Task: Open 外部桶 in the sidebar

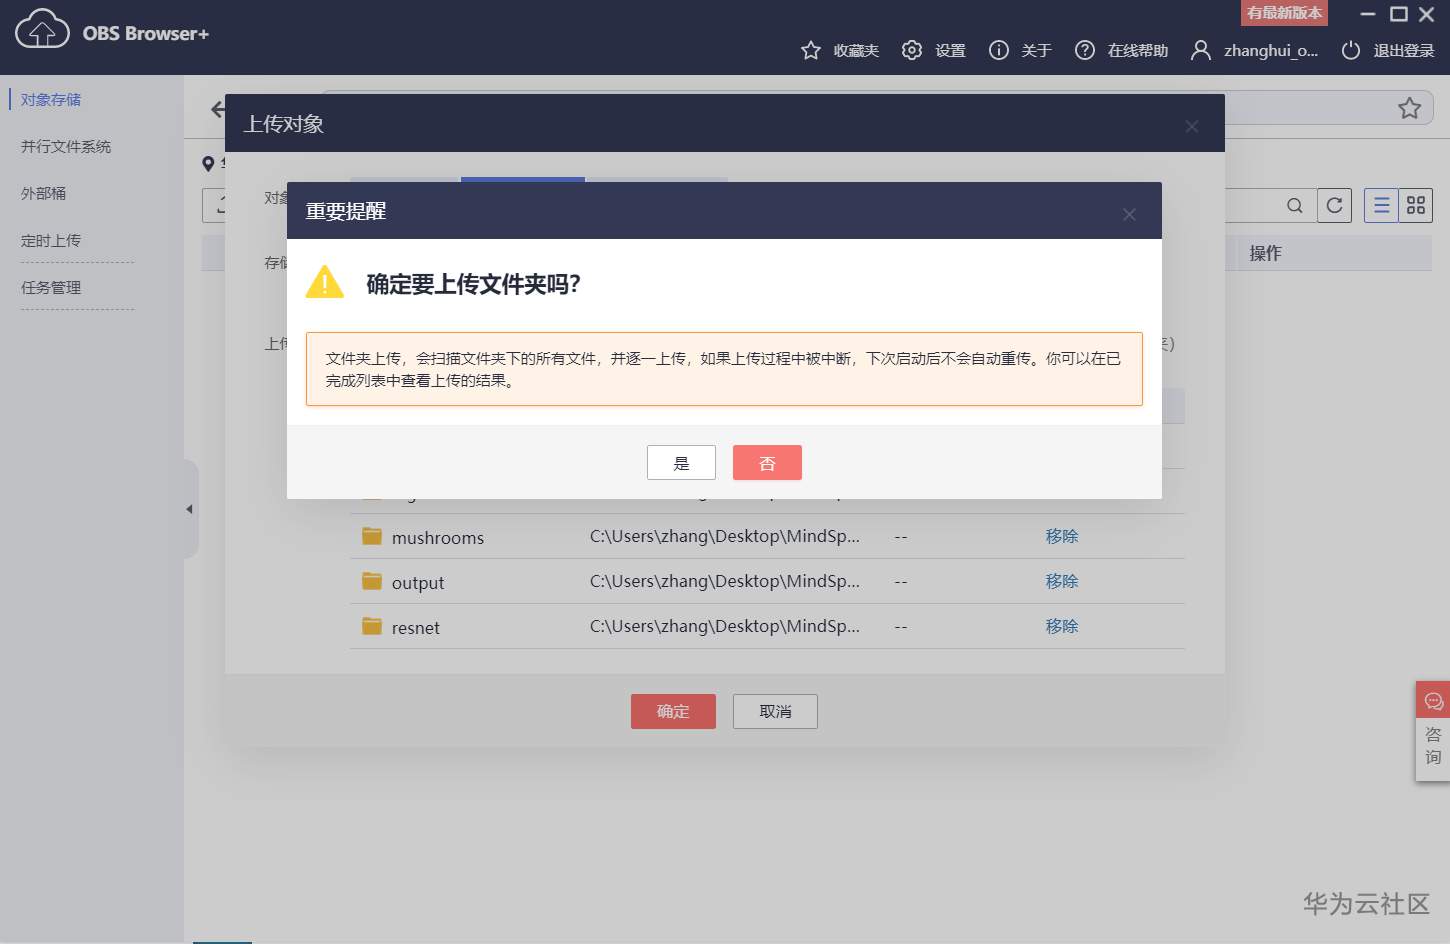Action: 43,194
